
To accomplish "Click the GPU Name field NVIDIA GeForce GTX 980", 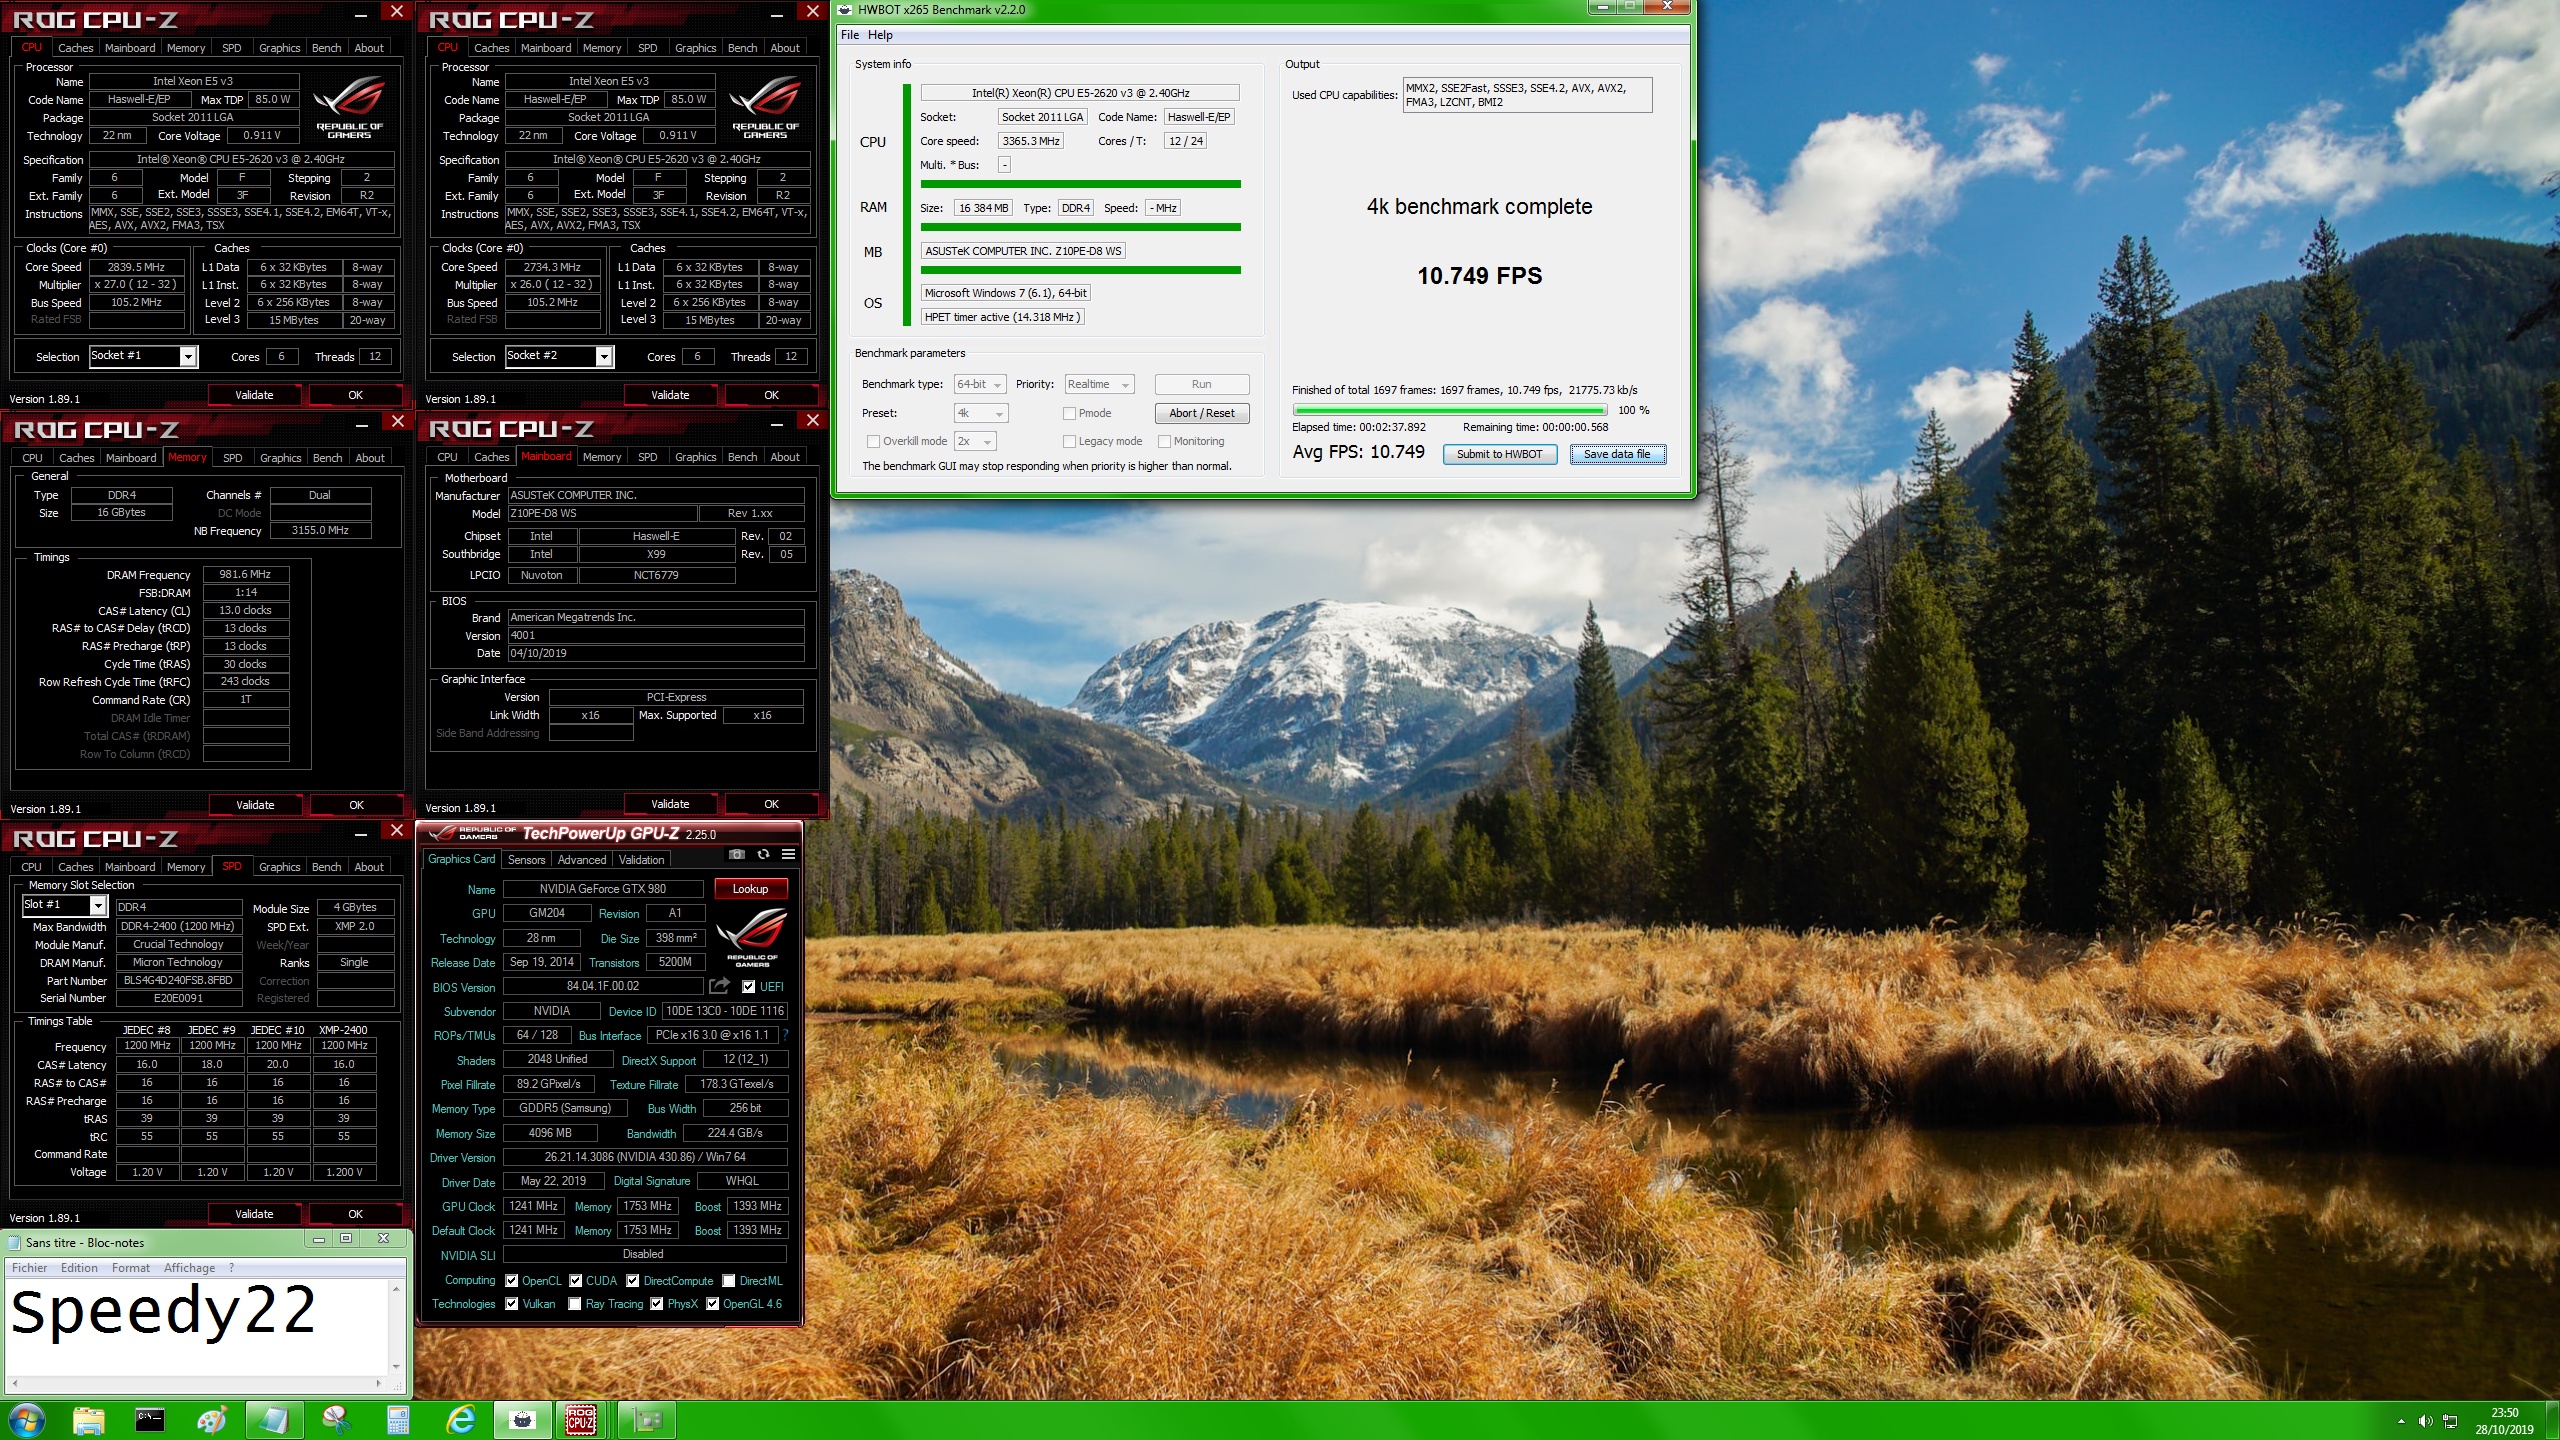I will coord(602,889).
